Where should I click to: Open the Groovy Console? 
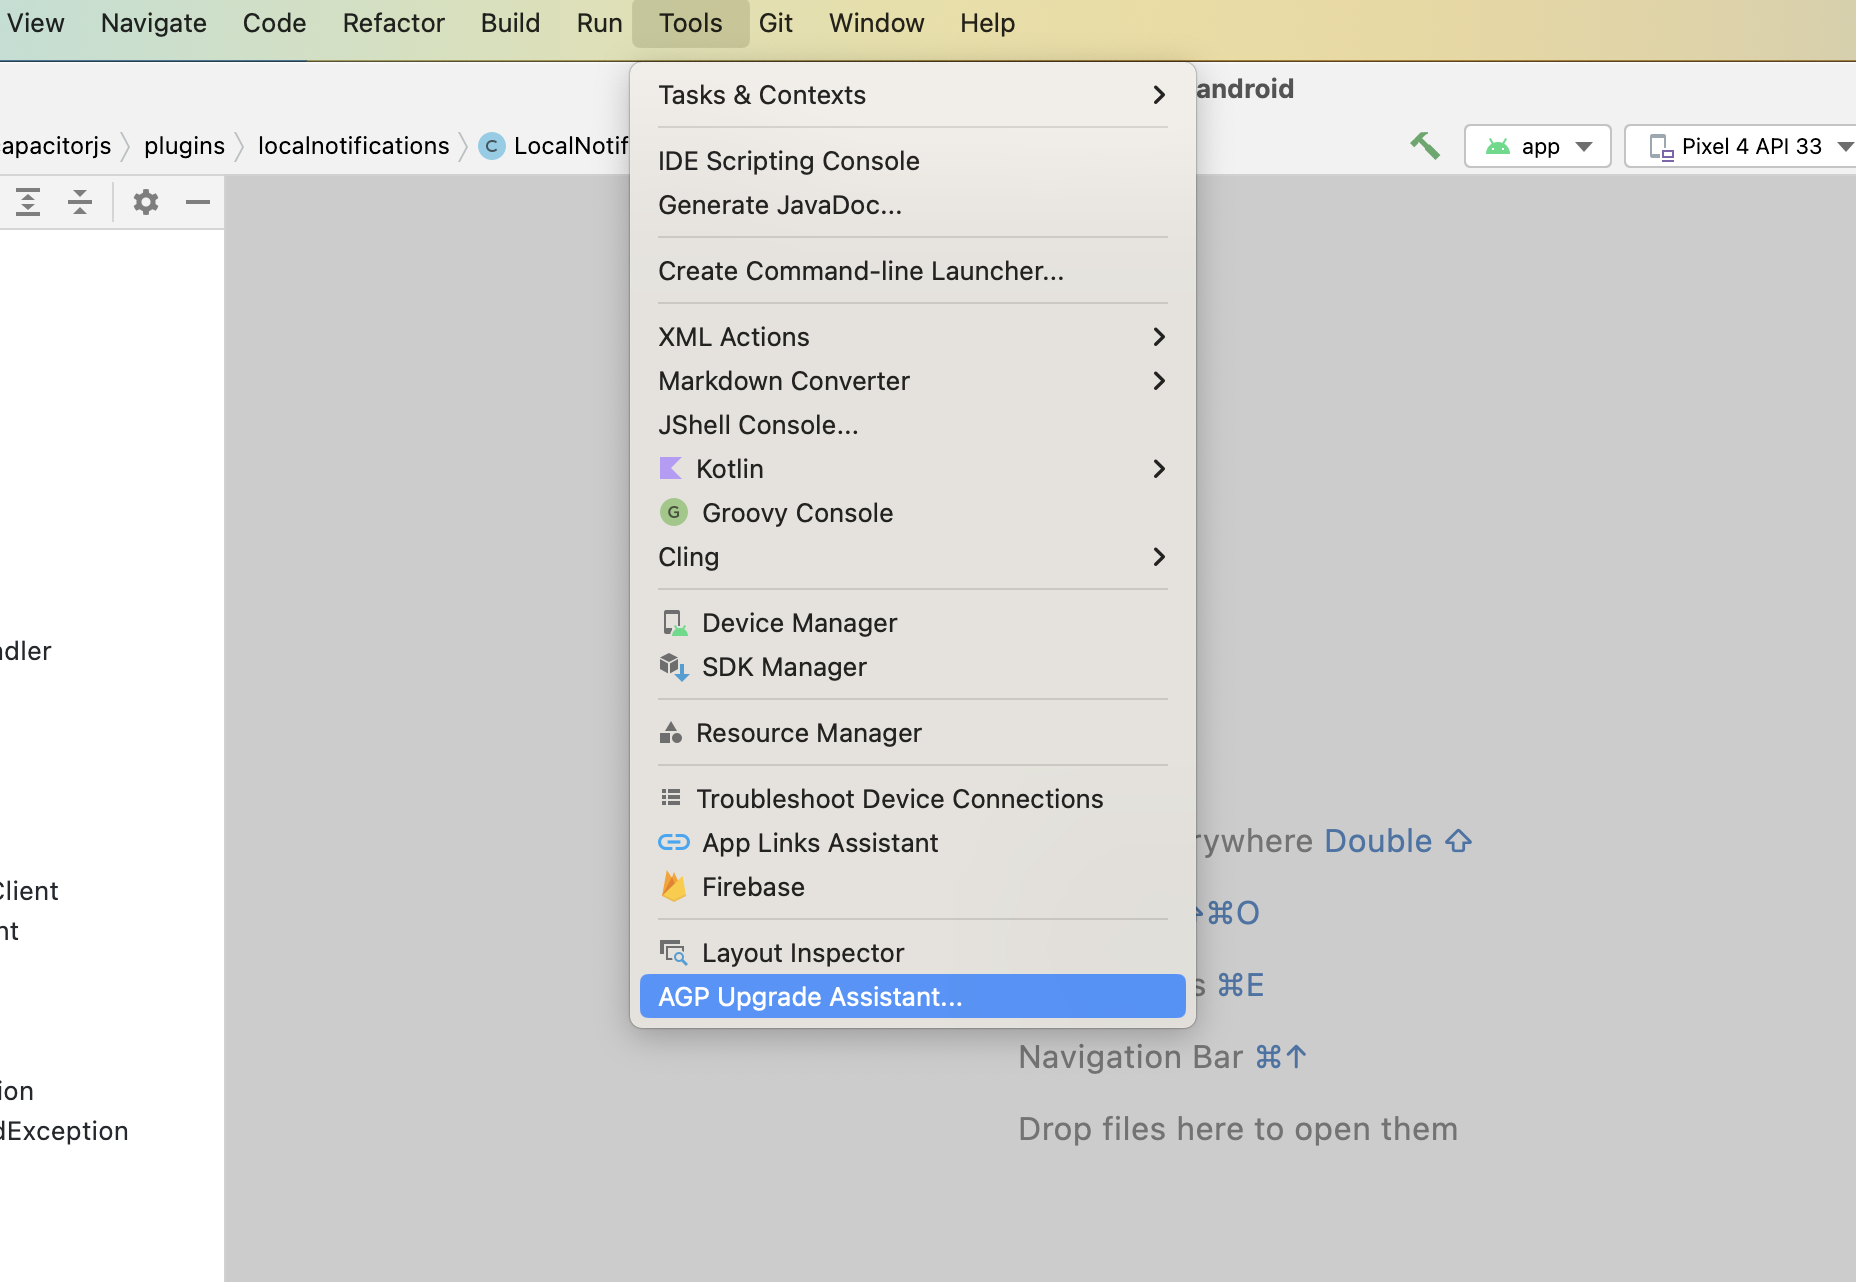tap(796, 513)
